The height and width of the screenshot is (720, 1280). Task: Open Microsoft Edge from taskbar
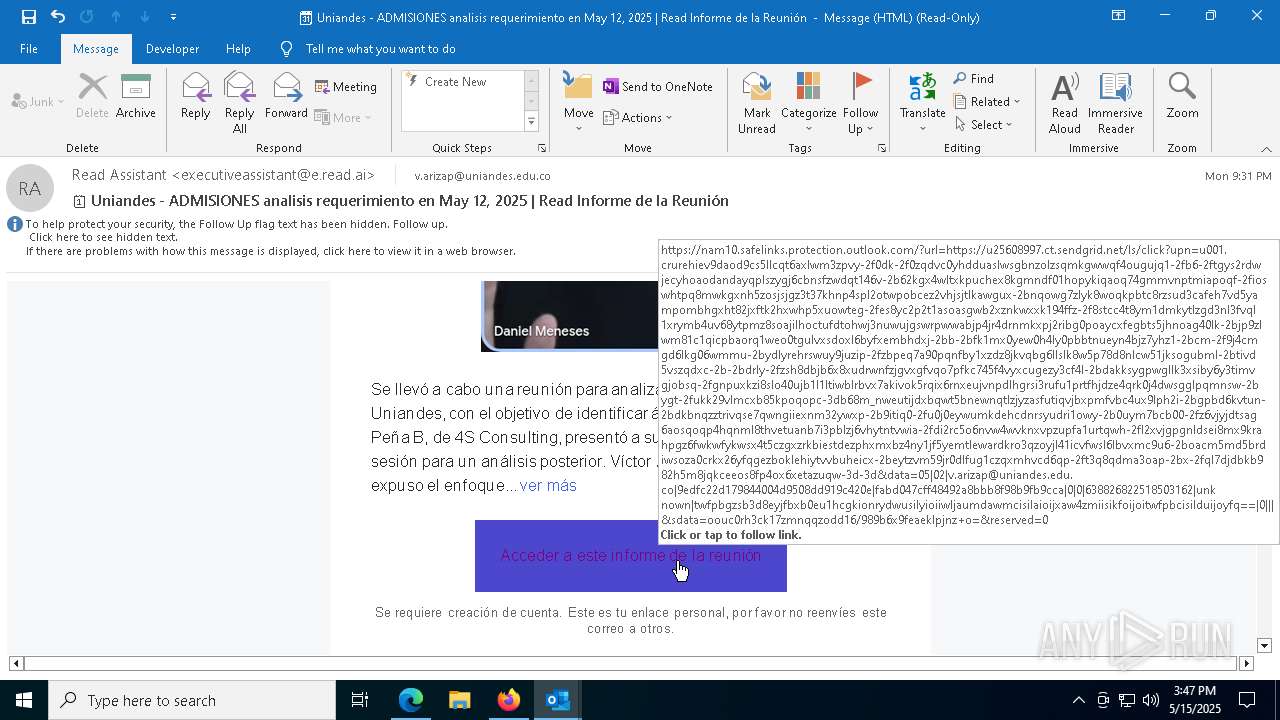pyautogui.click(x=411, y=700)
